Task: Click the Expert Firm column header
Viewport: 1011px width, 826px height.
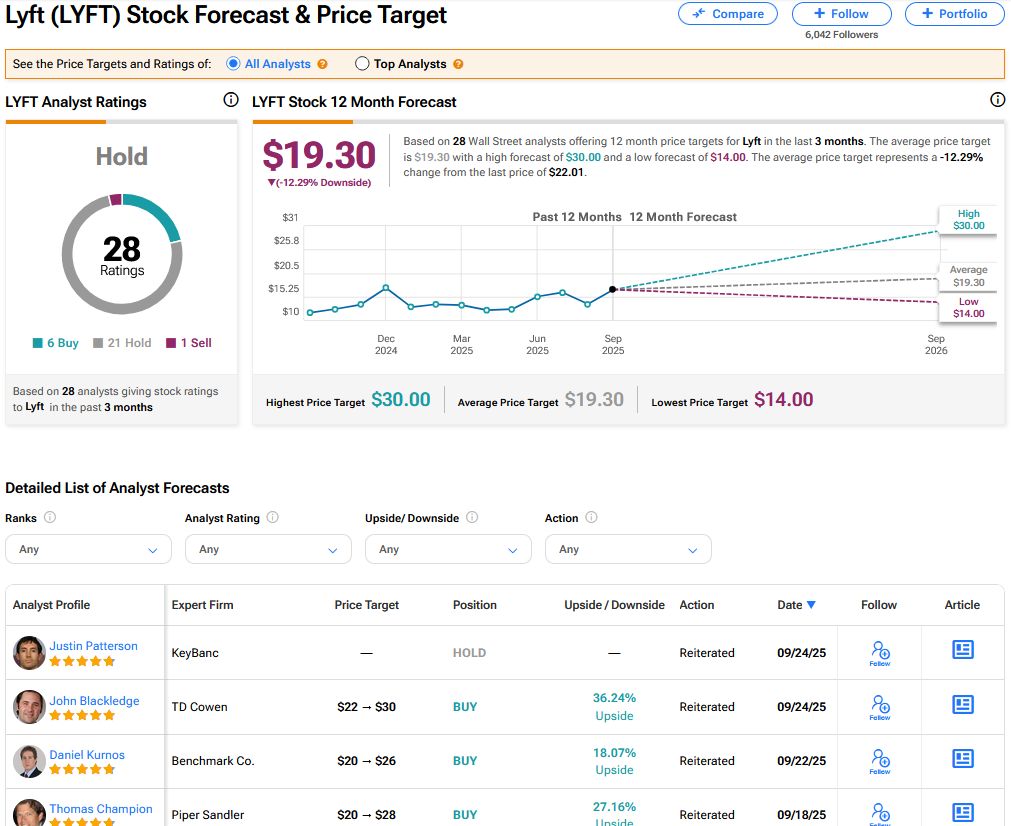Action: [202, 605]
